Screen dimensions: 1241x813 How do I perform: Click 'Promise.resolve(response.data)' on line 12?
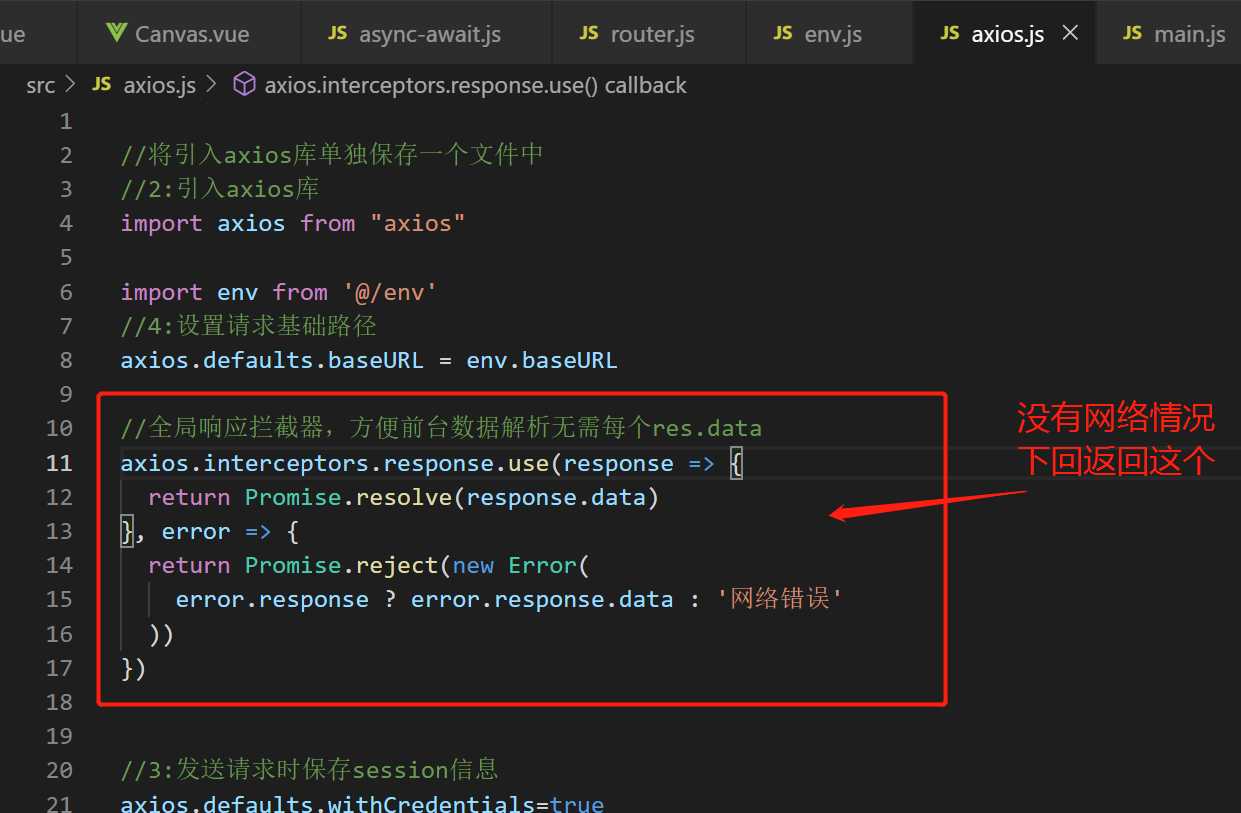pyautogui.click(x=452, y=497)
